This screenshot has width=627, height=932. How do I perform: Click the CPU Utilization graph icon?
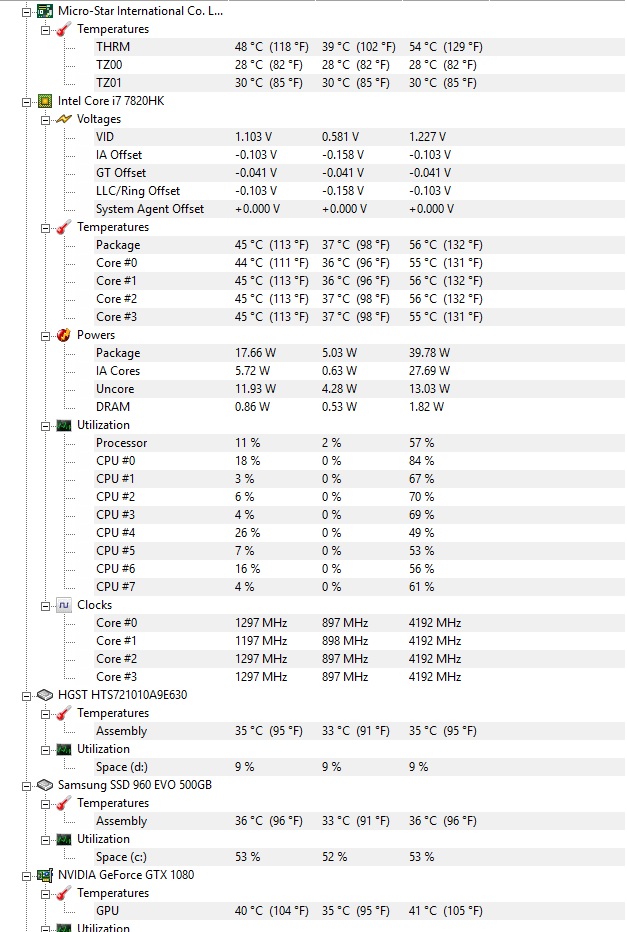(64, 425)
